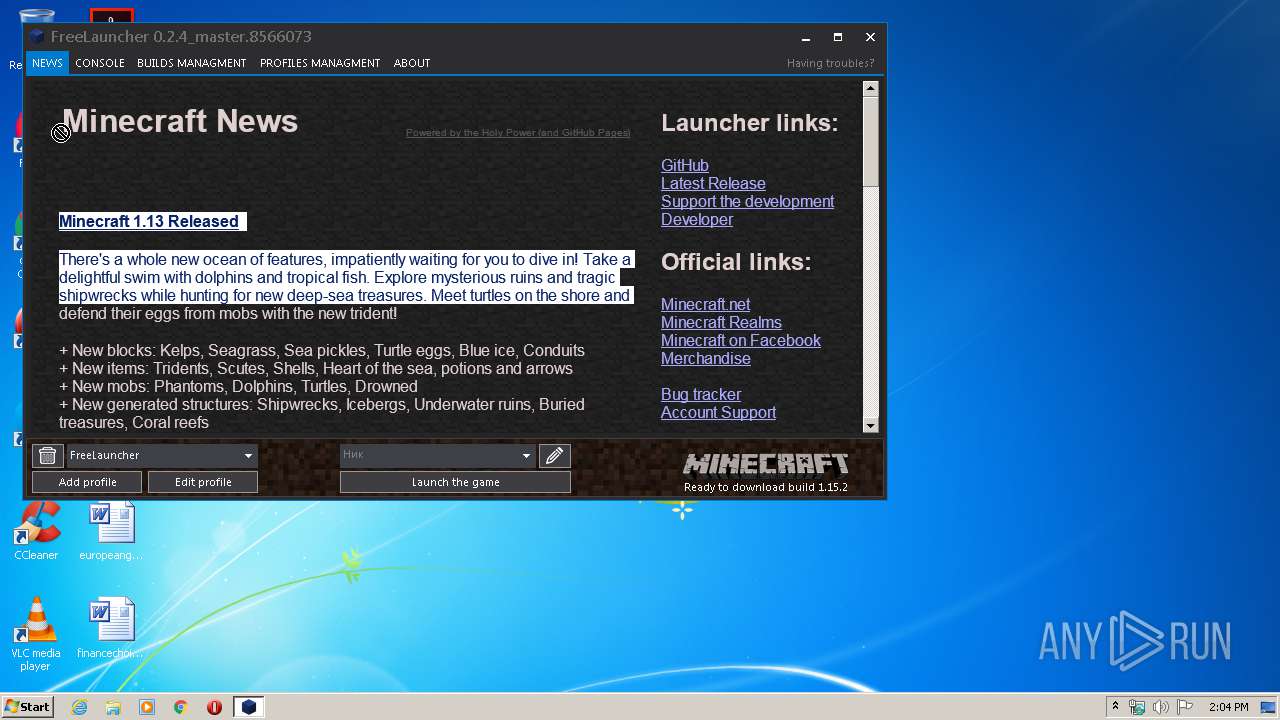Open the Bug tracker link

[701, 395]
